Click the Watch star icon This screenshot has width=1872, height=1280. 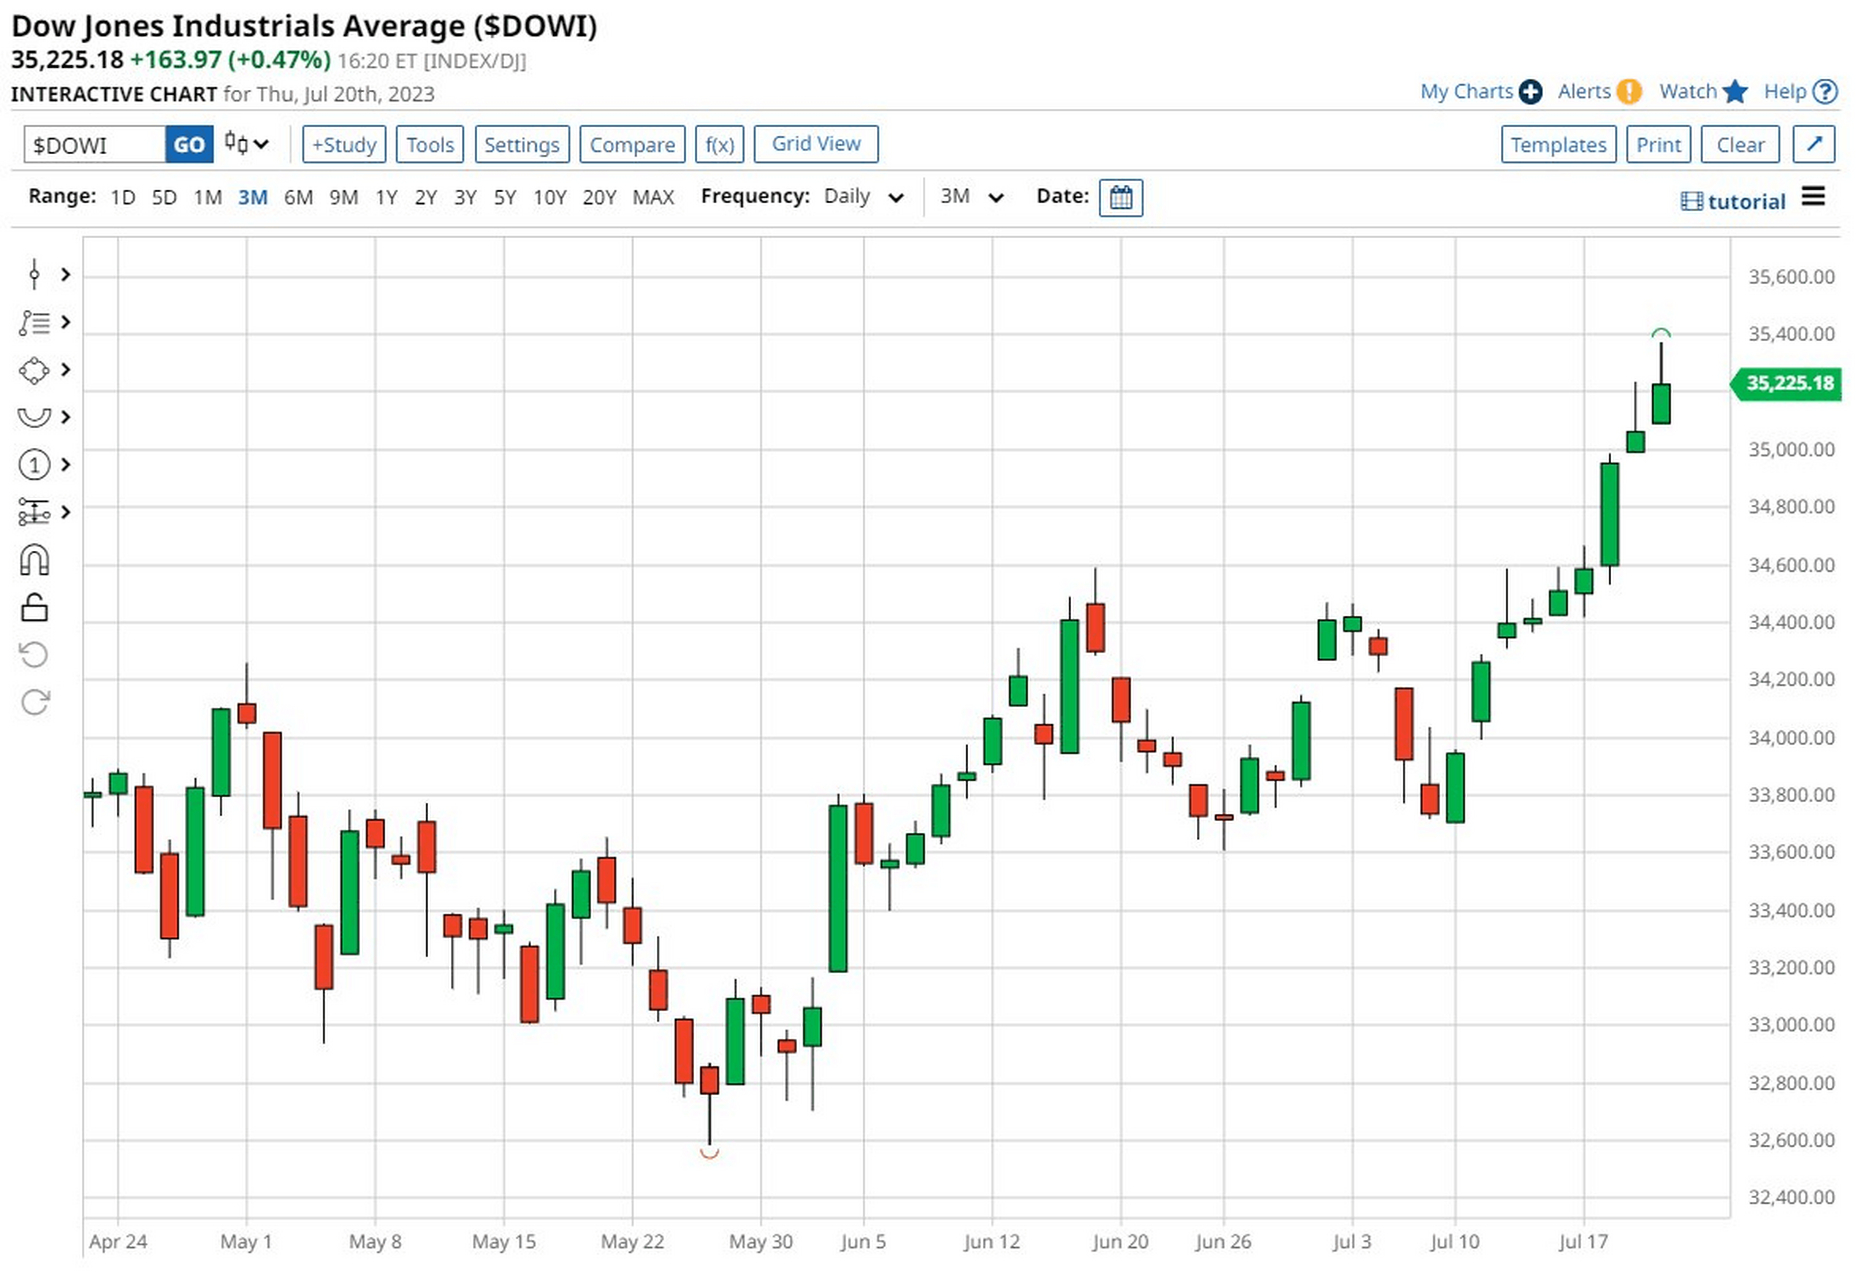click(x=1735, y=92)
